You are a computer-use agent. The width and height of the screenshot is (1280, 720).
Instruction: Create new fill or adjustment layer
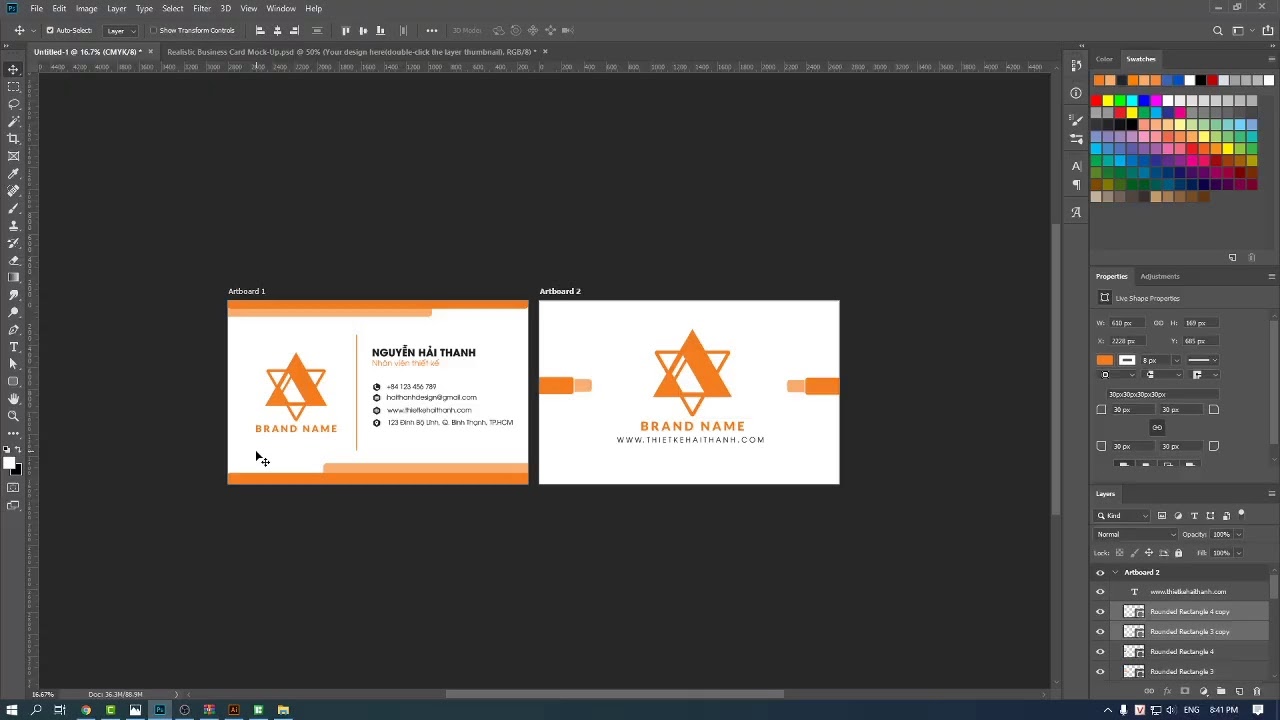tap(1203, 691)
